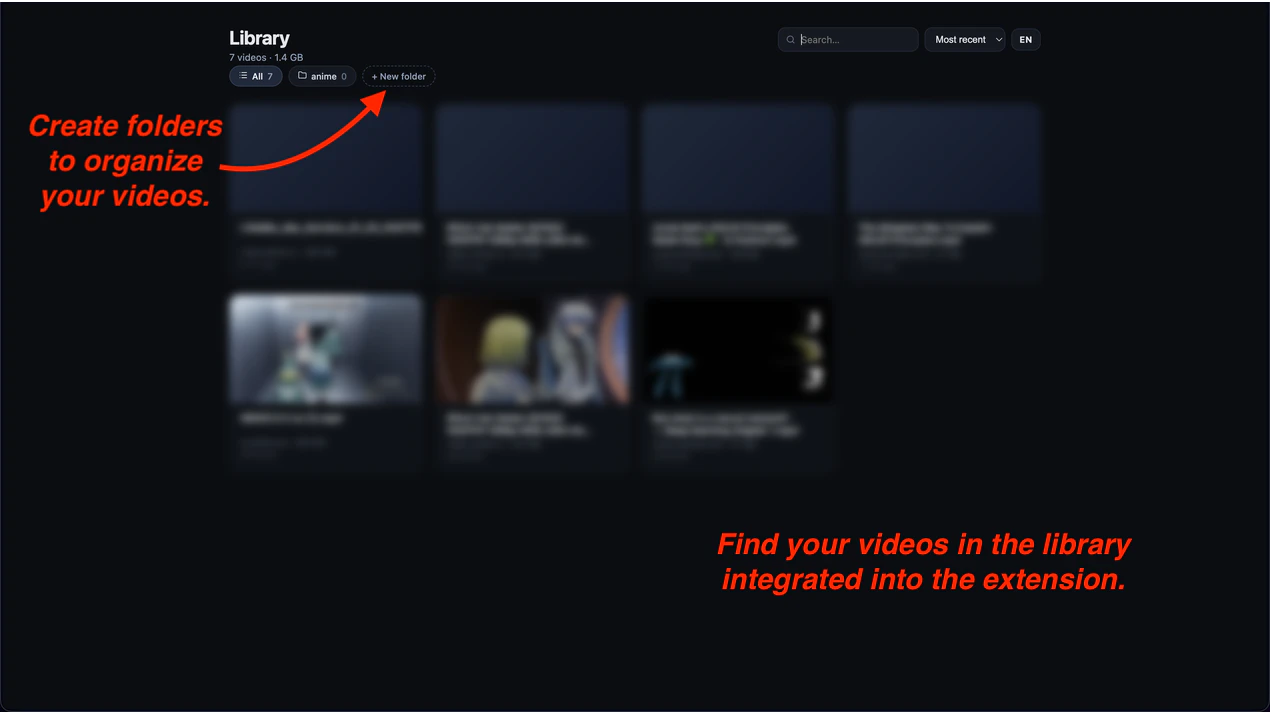Click the magnifier icon in search box
This screenshot has height=714, width=1270.
(x=791, y=40)
